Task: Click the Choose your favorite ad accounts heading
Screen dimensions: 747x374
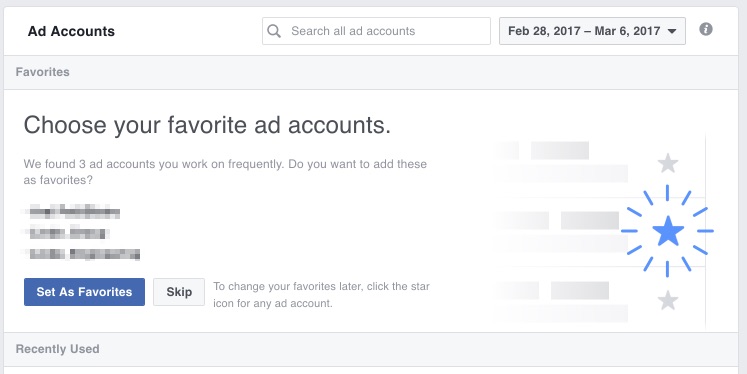Action: (x=207, y=126)
